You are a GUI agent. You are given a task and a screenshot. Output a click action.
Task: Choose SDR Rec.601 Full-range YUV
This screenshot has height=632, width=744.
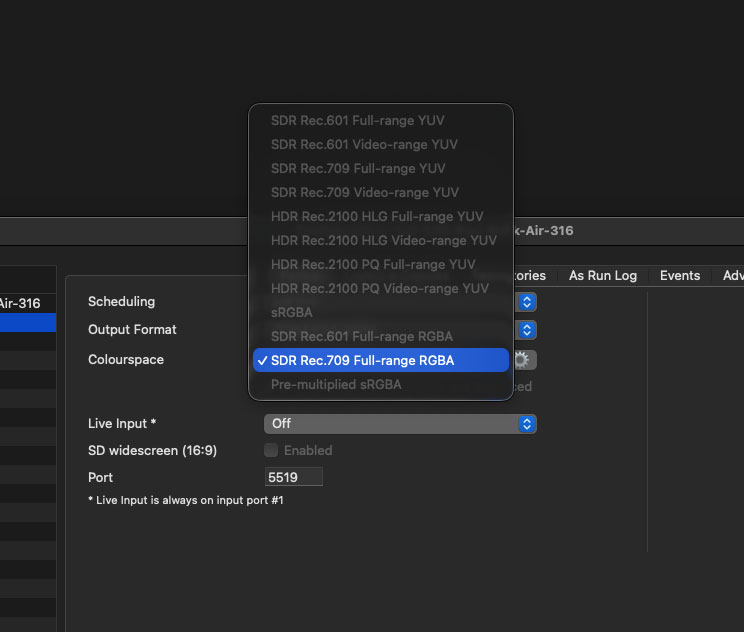point(357,120)
